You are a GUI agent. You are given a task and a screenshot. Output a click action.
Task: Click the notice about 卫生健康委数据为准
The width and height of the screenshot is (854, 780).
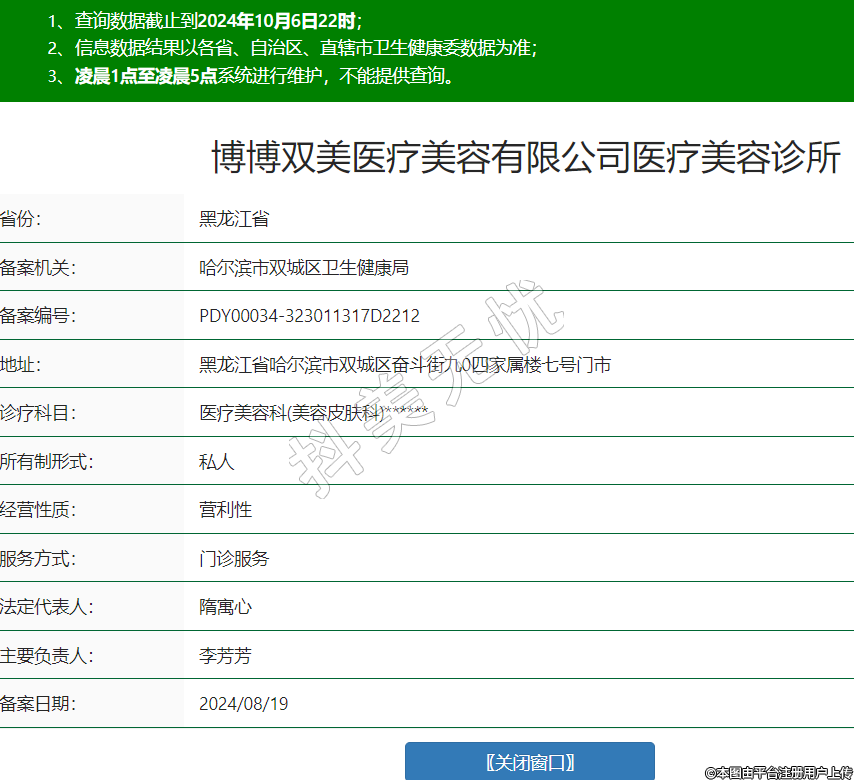pos(305,48)
